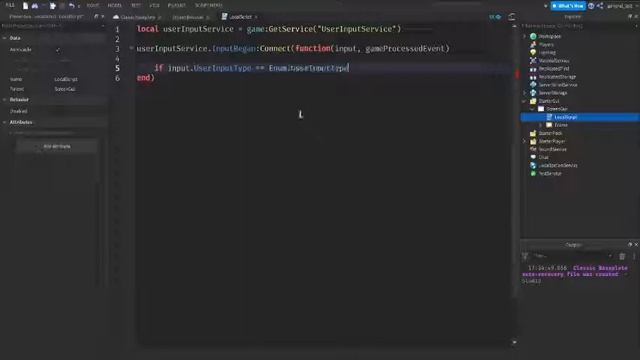Screen dimensions: 640x360
Task: Collapse the function fold arrow on line 3
Action: (131, 48)
